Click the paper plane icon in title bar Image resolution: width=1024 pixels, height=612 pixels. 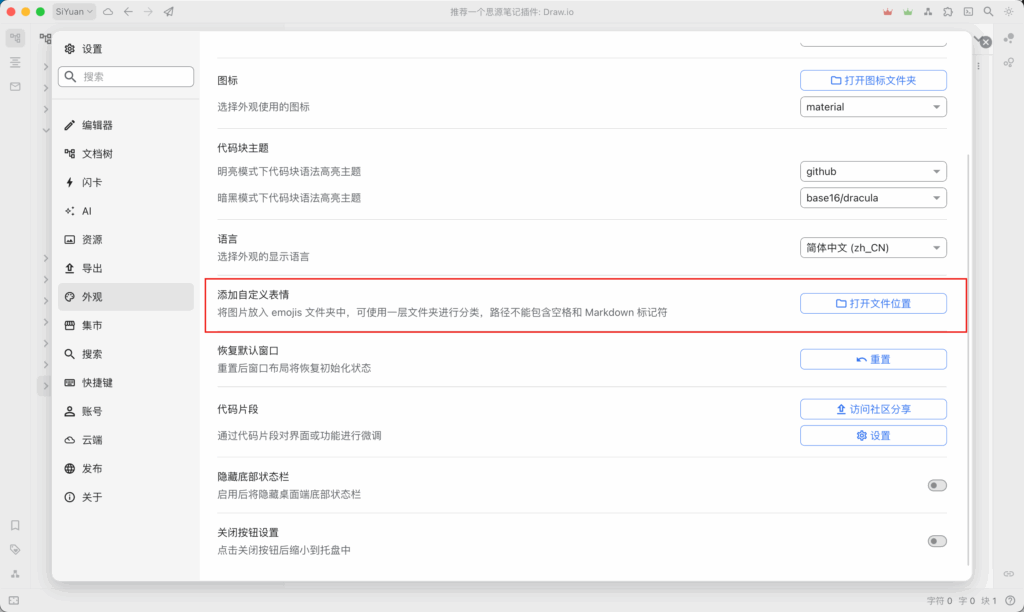[x=168, y=12]
